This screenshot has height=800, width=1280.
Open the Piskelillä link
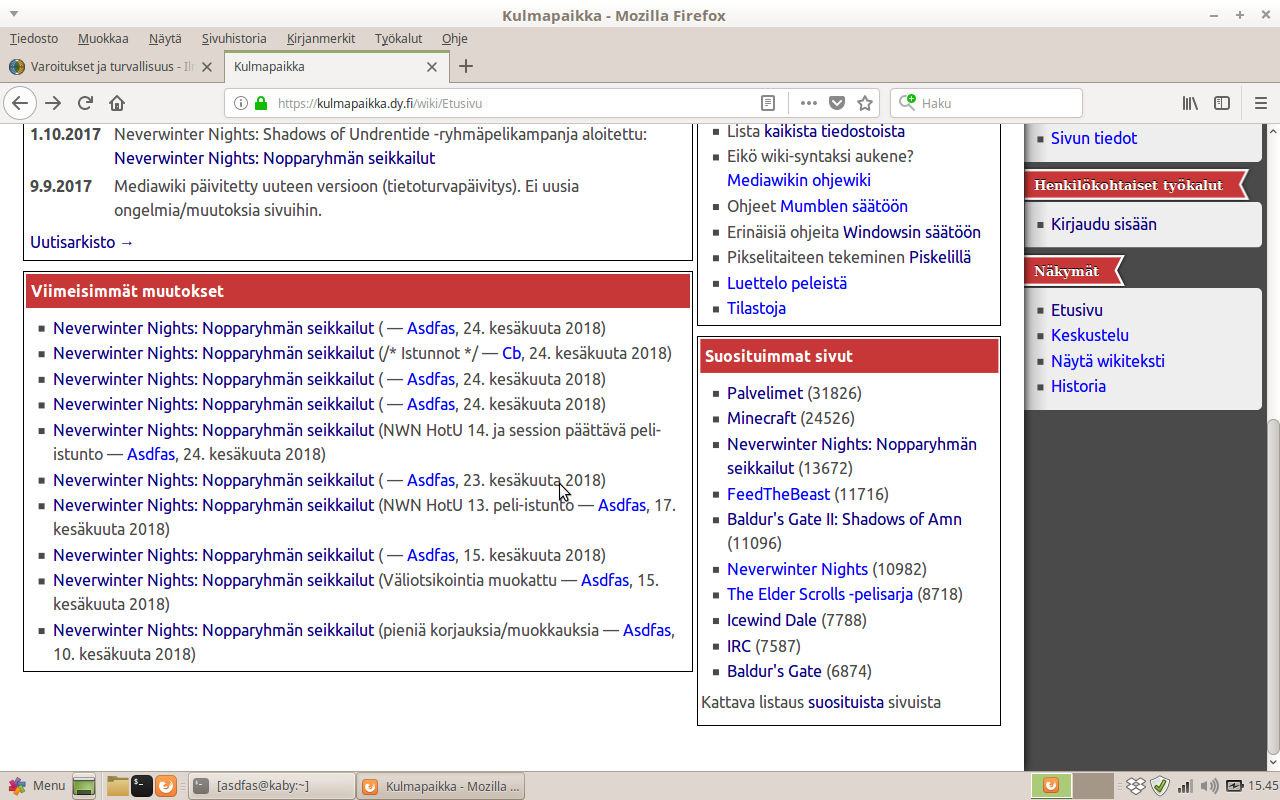coord(940,257)
